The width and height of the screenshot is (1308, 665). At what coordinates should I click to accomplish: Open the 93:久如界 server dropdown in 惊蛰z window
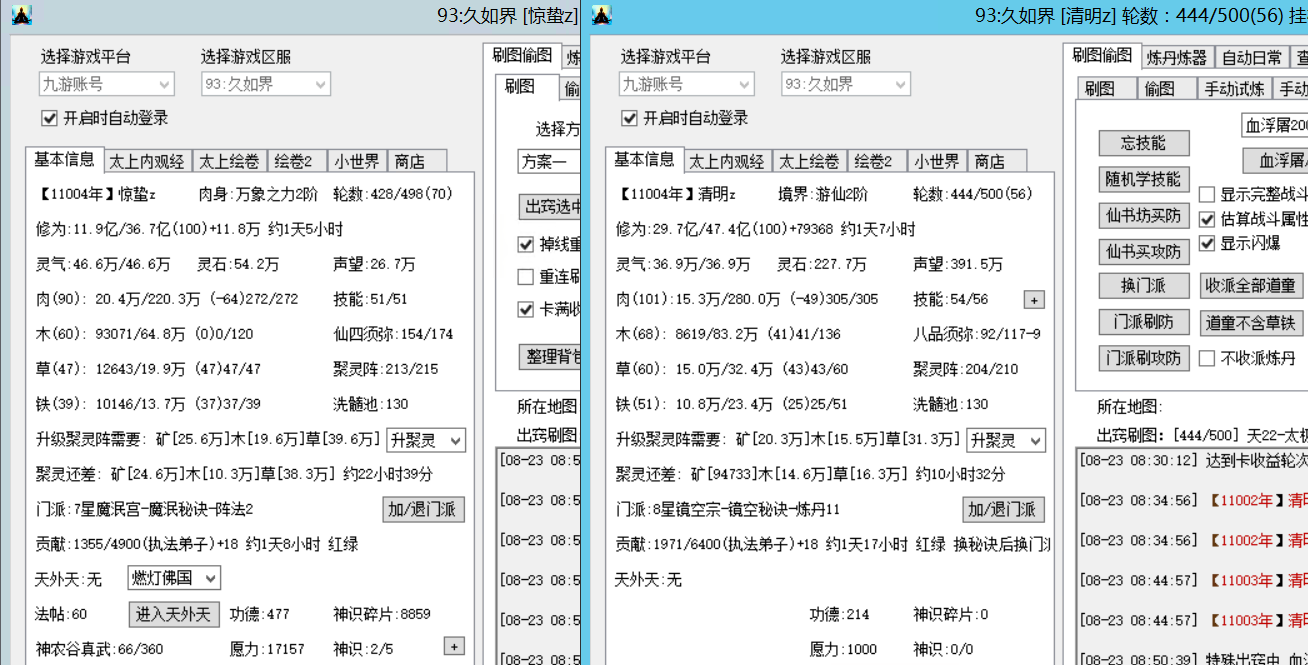pos(266,85)
